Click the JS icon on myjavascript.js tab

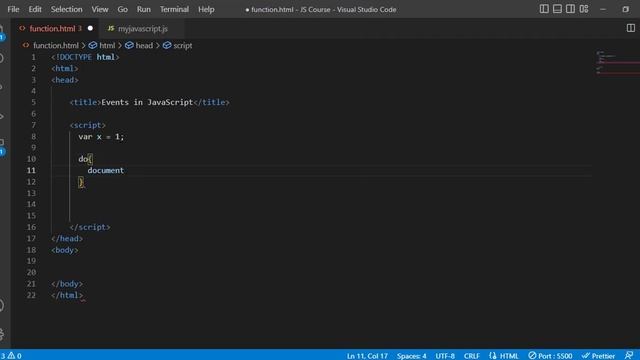(111, 28)
